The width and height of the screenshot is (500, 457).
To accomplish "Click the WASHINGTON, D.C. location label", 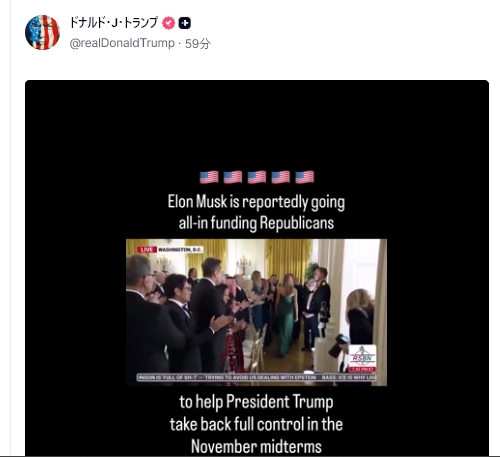I will tap(180, 249).
